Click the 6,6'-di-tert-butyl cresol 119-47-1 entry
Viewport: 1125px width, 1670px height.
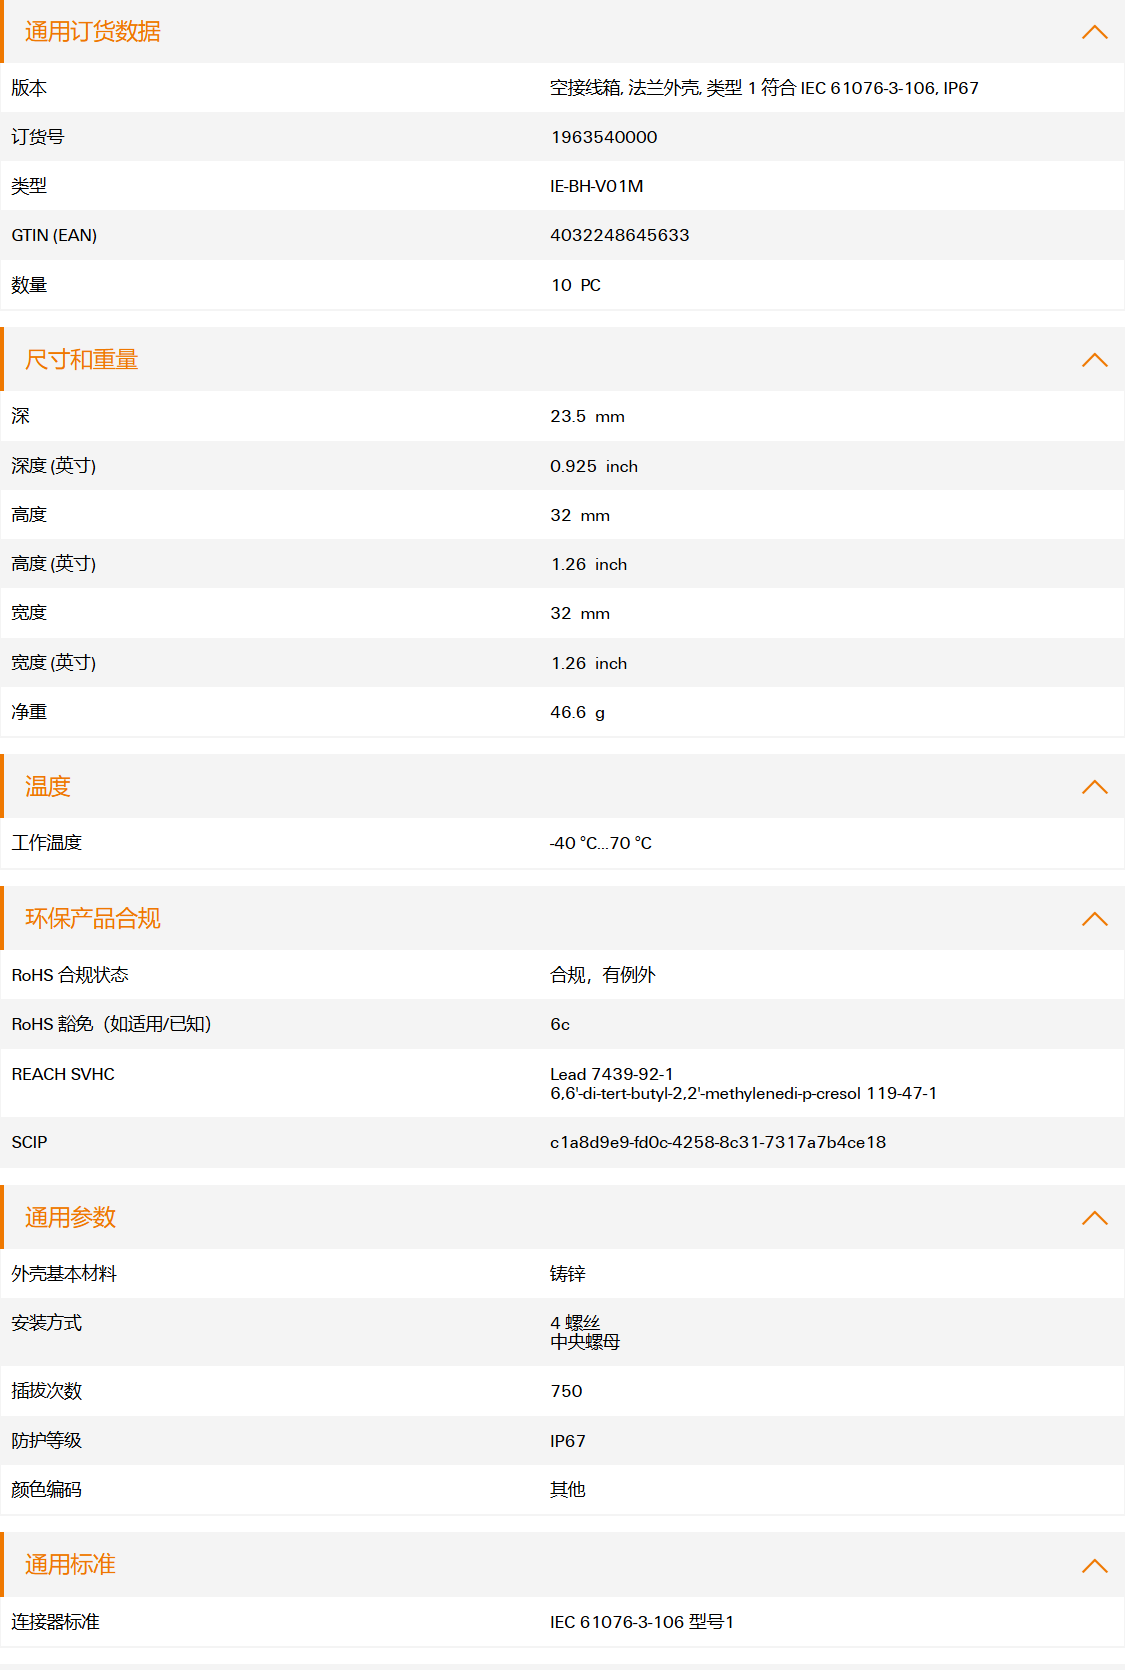[744, 1093]
